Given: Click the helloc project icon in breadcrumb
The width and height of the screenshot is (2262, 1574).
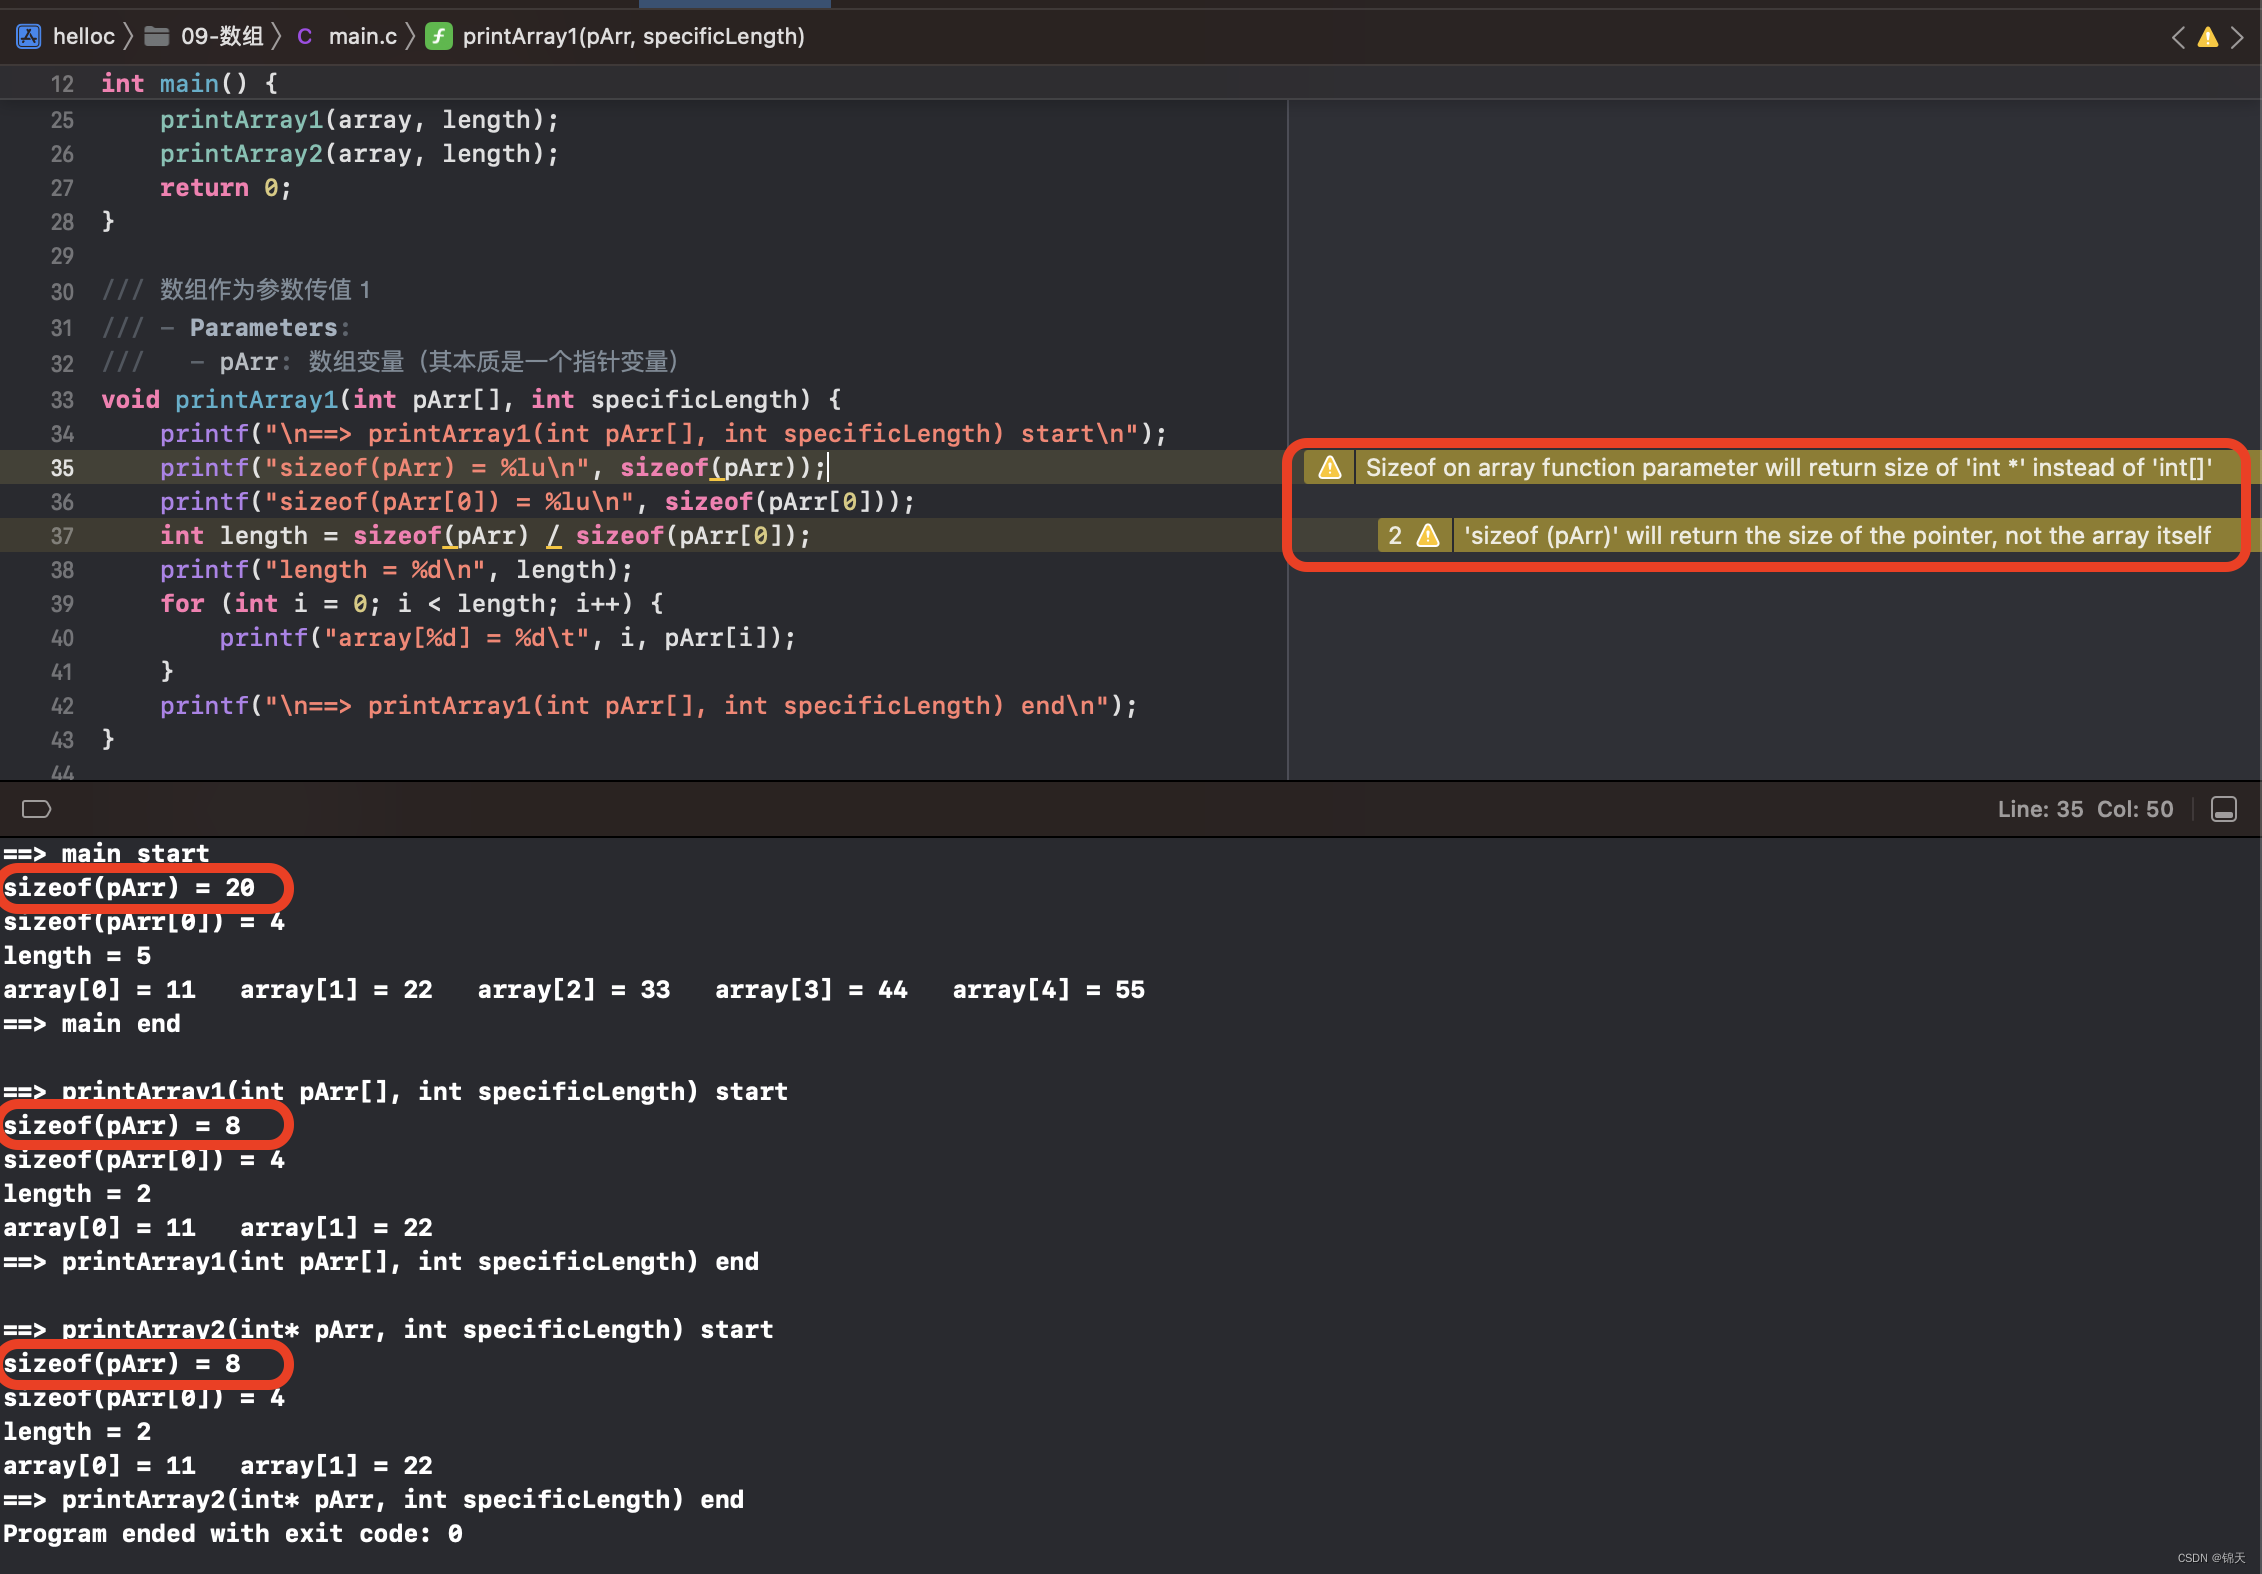Looking at the screenshot, I should [29, 37].
